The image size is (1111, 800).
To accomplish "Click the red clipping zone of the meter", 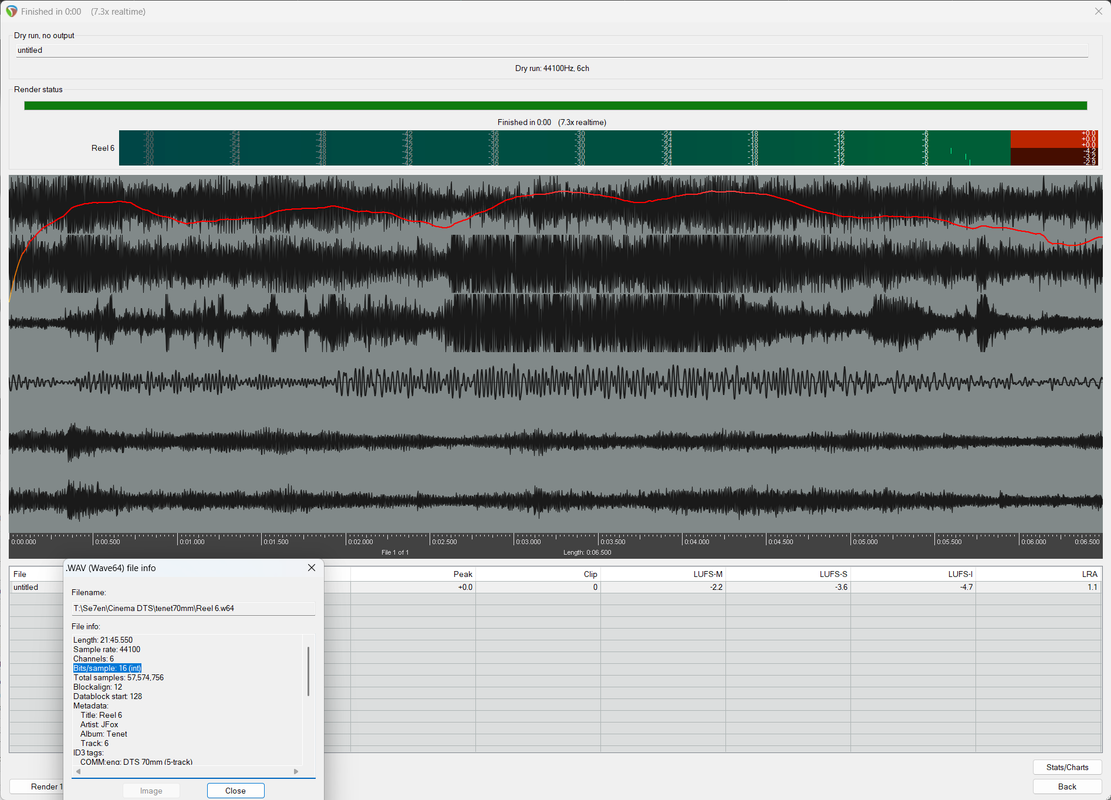I will click(1055, 148).
